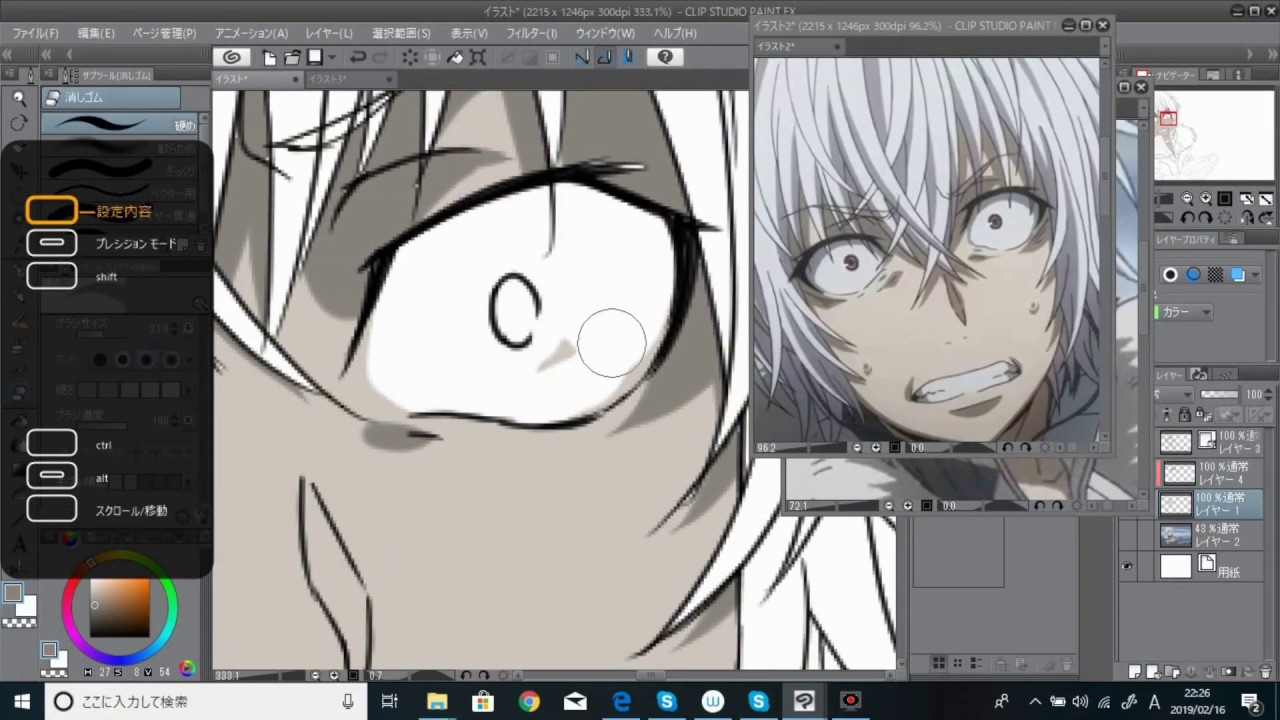Select the 消しゴム sub tool group

tap(111, 97)
